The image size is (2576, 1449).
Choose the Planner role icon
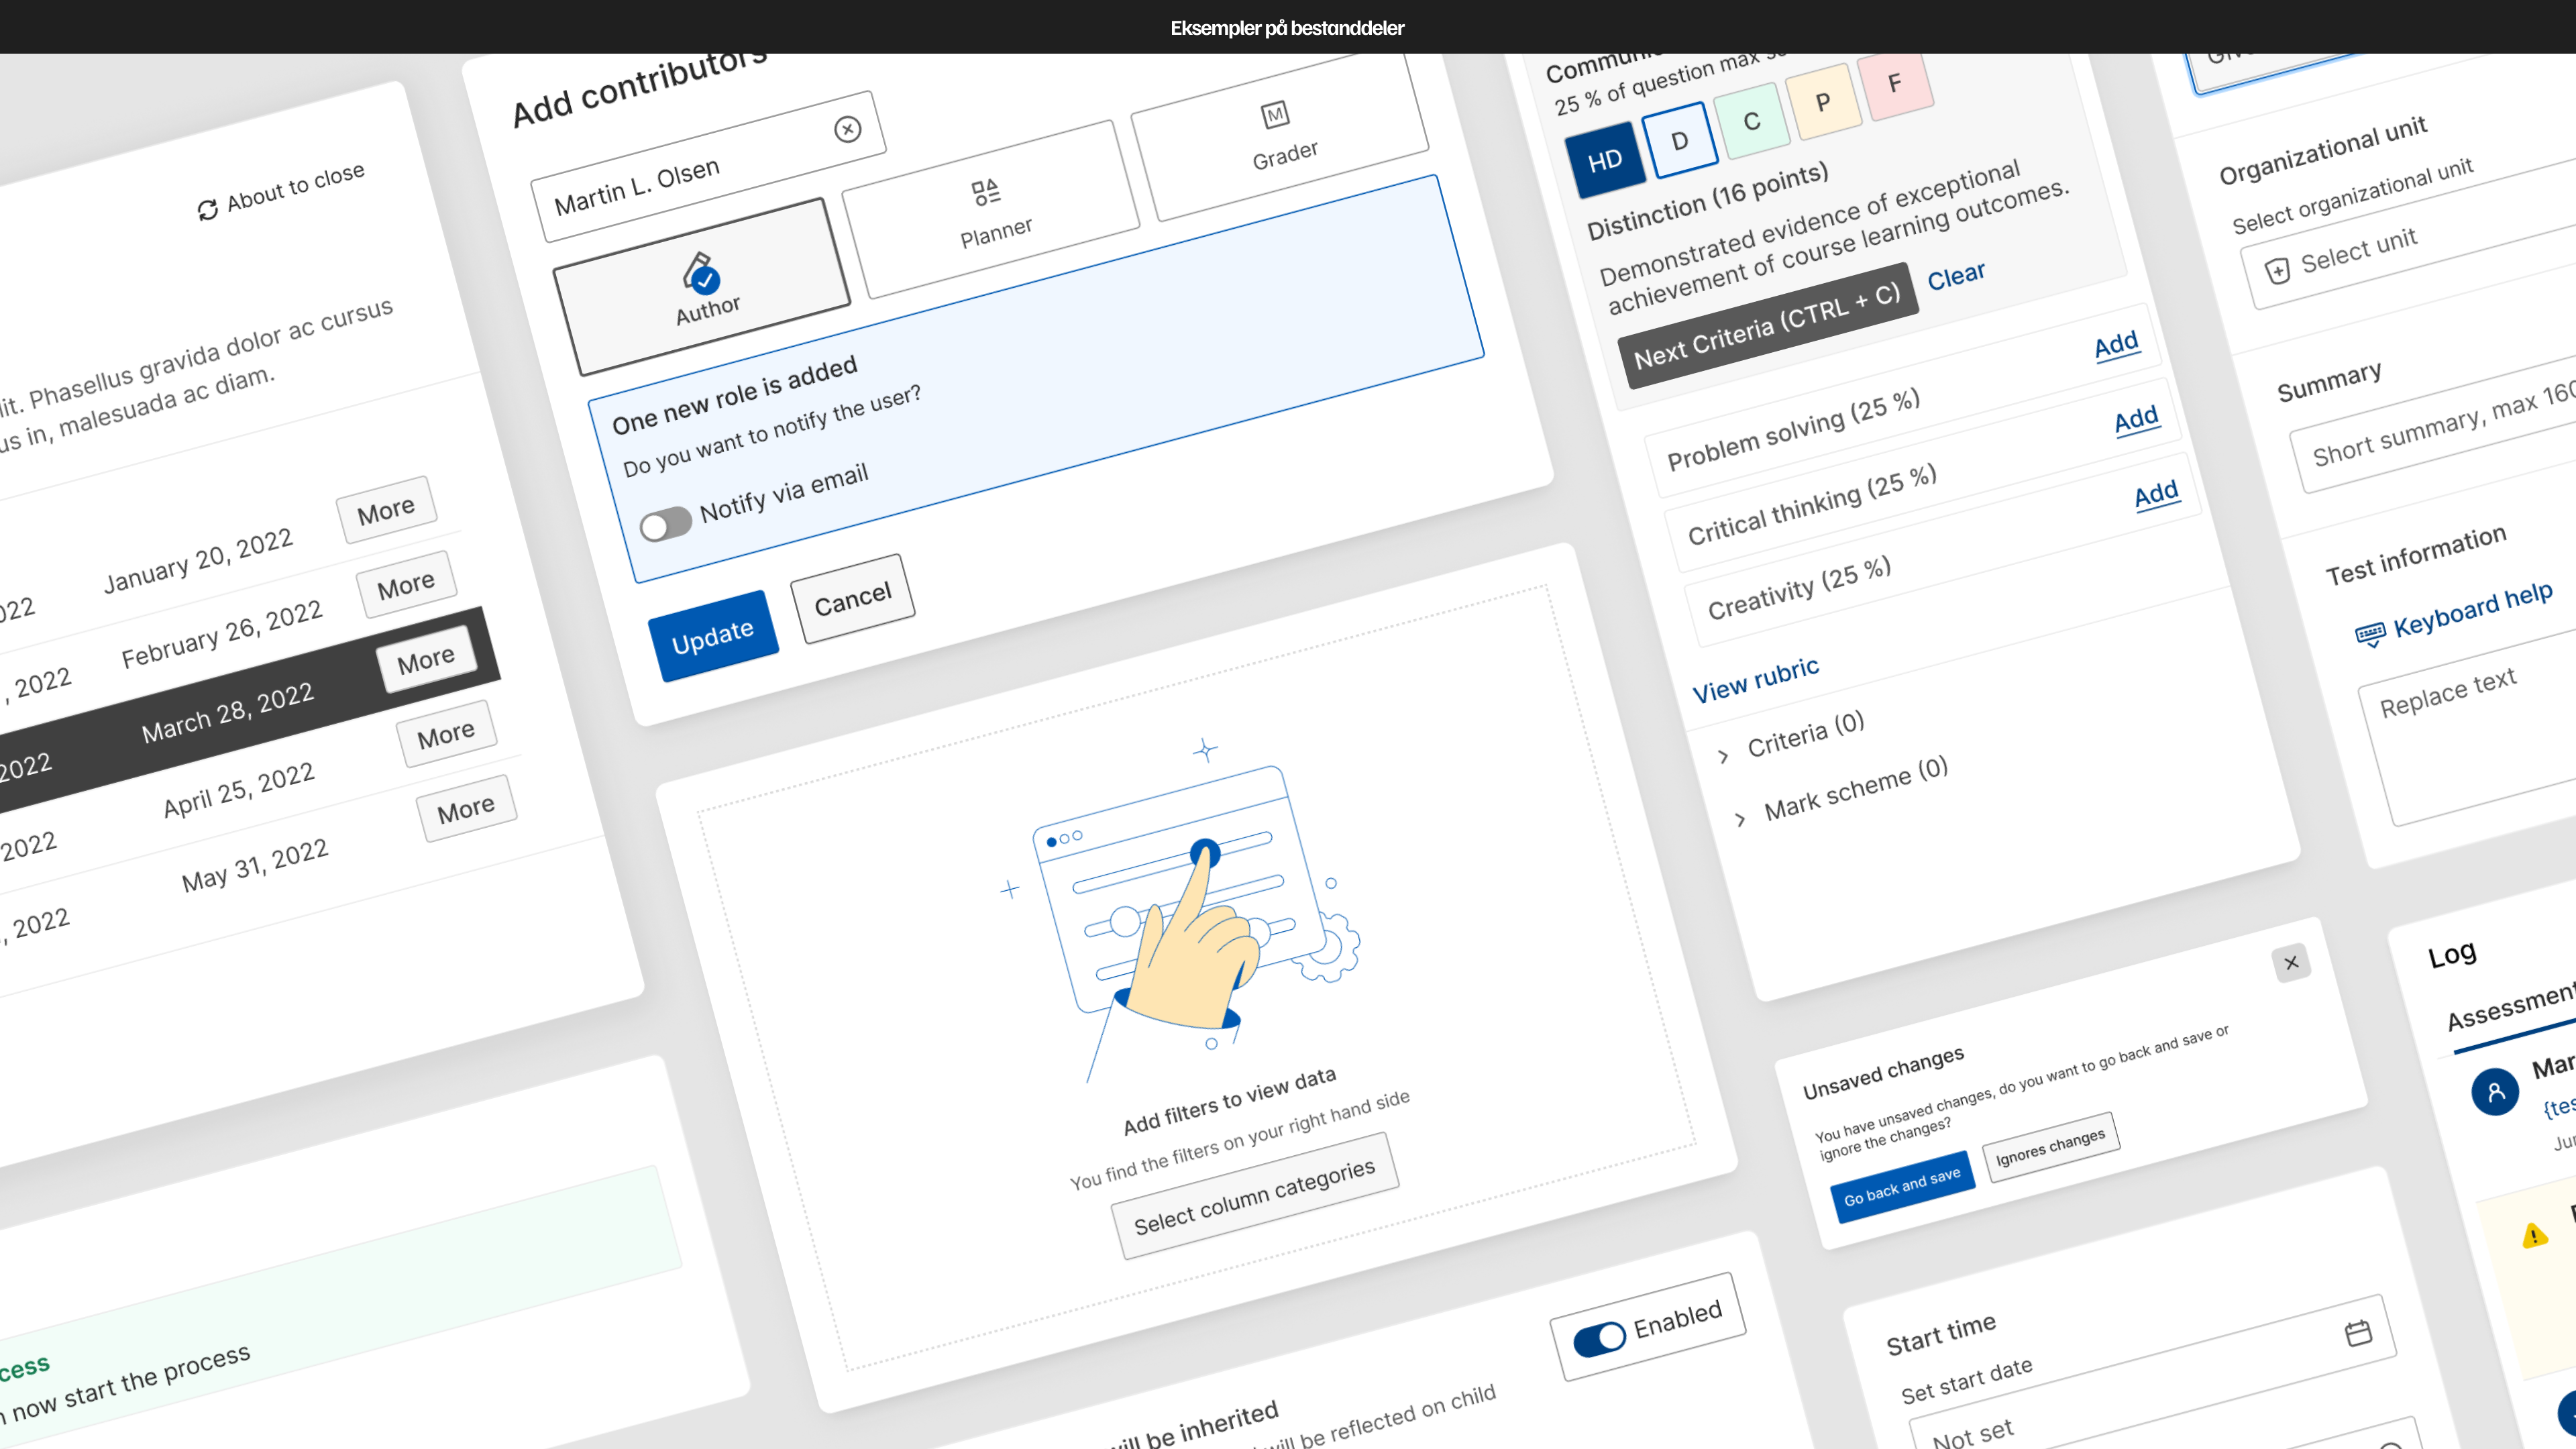click(x=985, y=192)
